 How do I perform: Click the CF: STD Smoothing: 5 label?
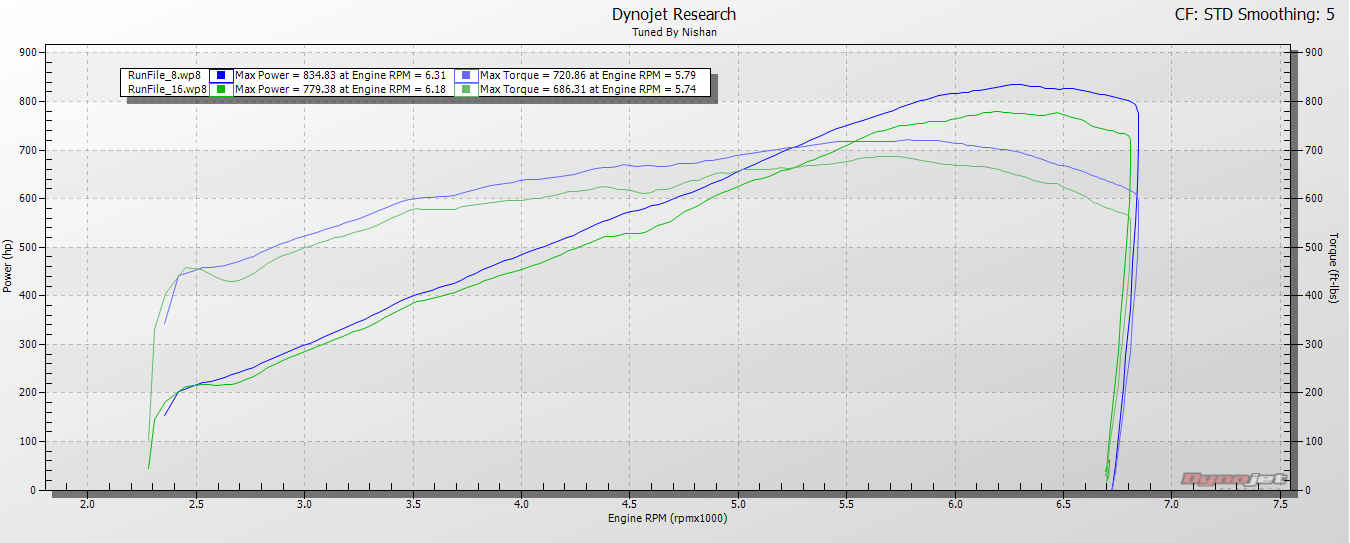point(1259,14)
